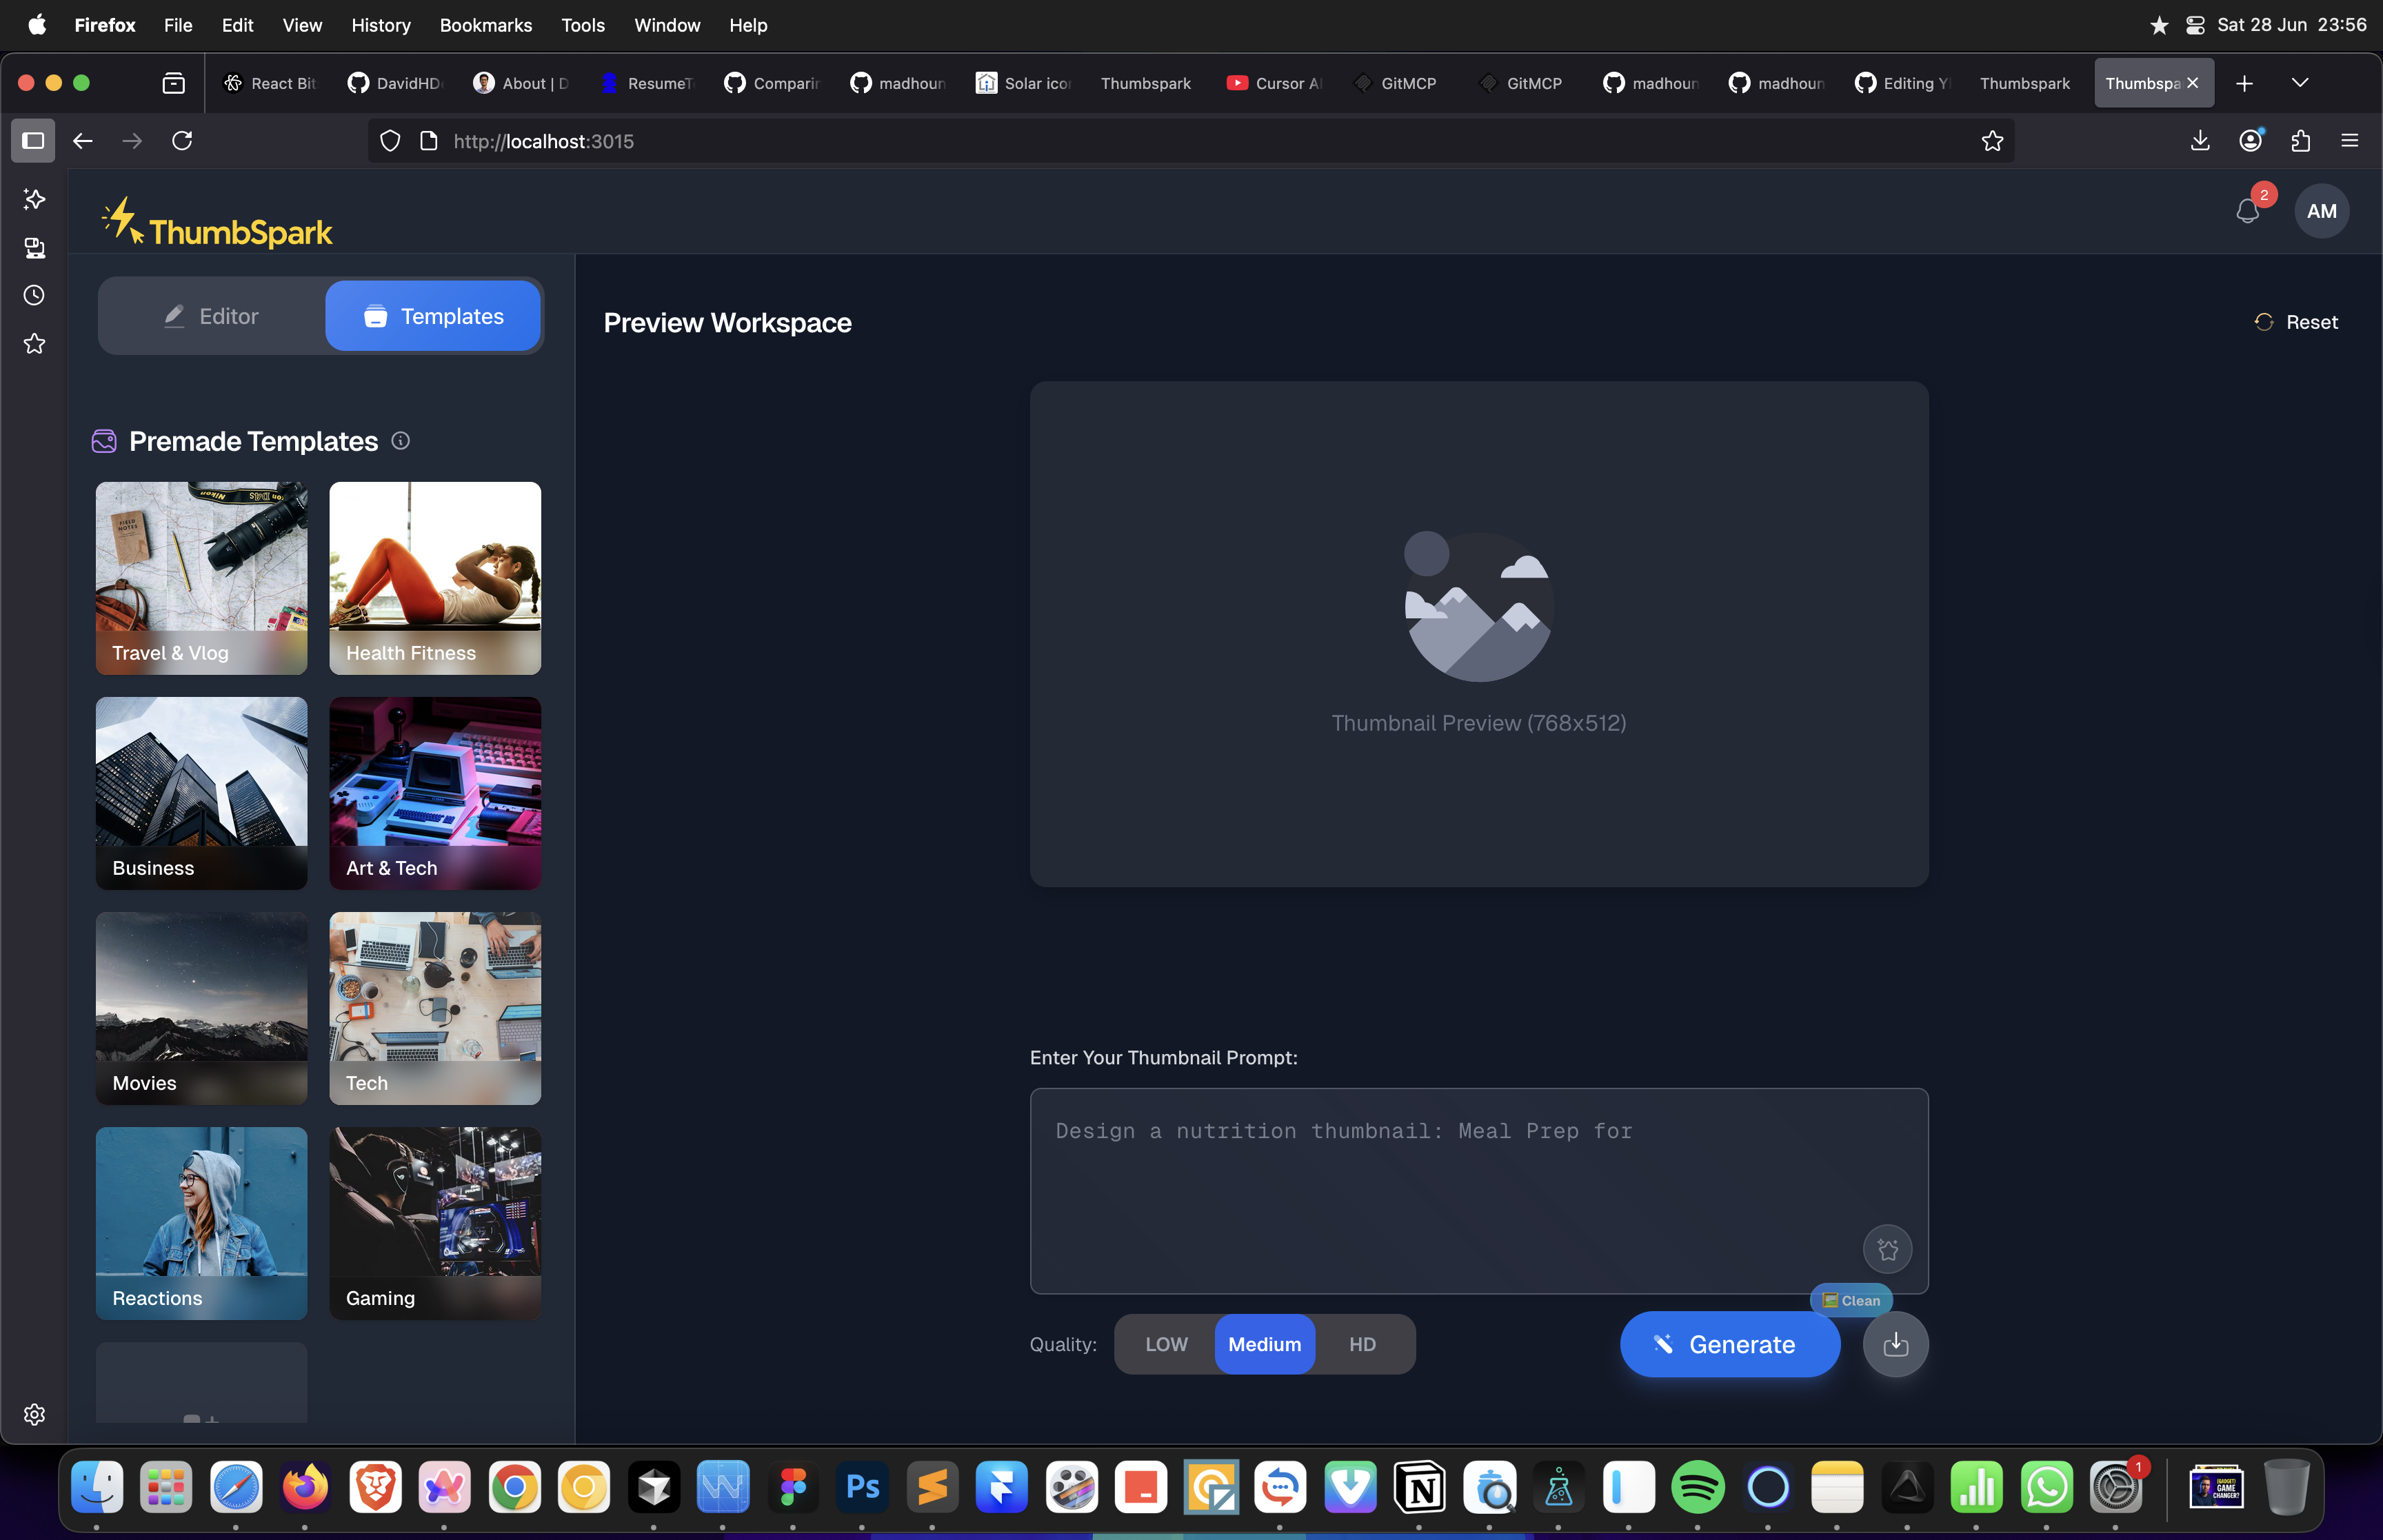Select Medium quality option
The image size is (2383, 1540).
[x=1264, y=1344]
